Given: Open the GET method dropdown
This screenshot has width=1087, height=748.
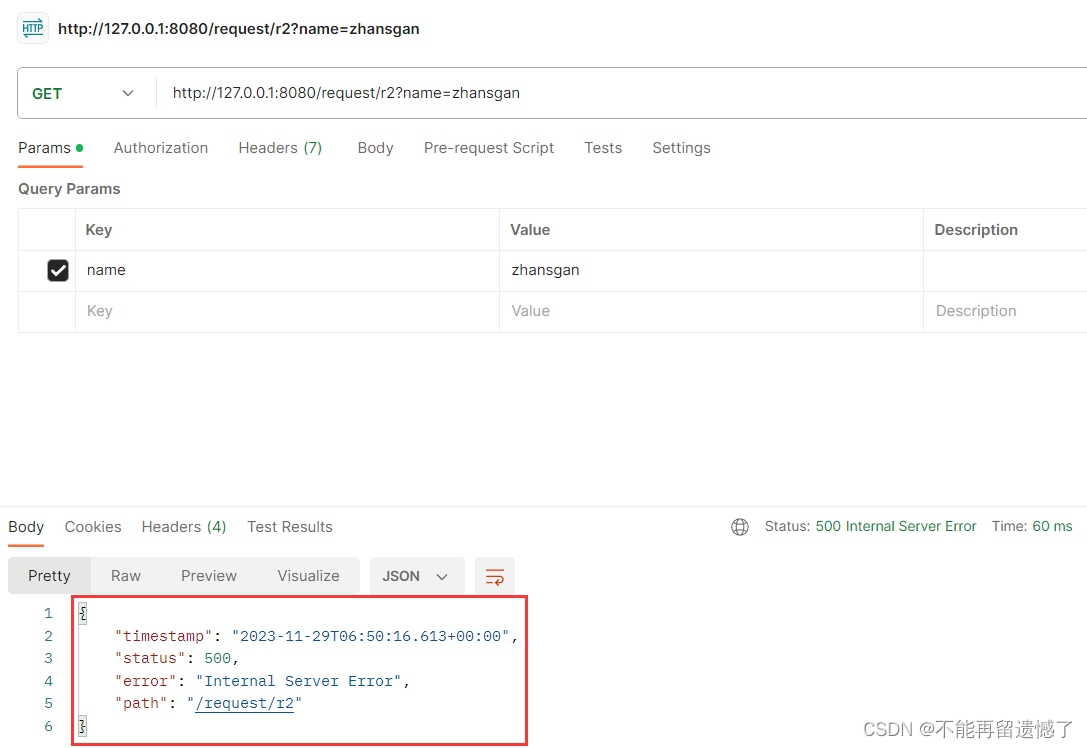Looking at the screenshot, I should [82, 94].
